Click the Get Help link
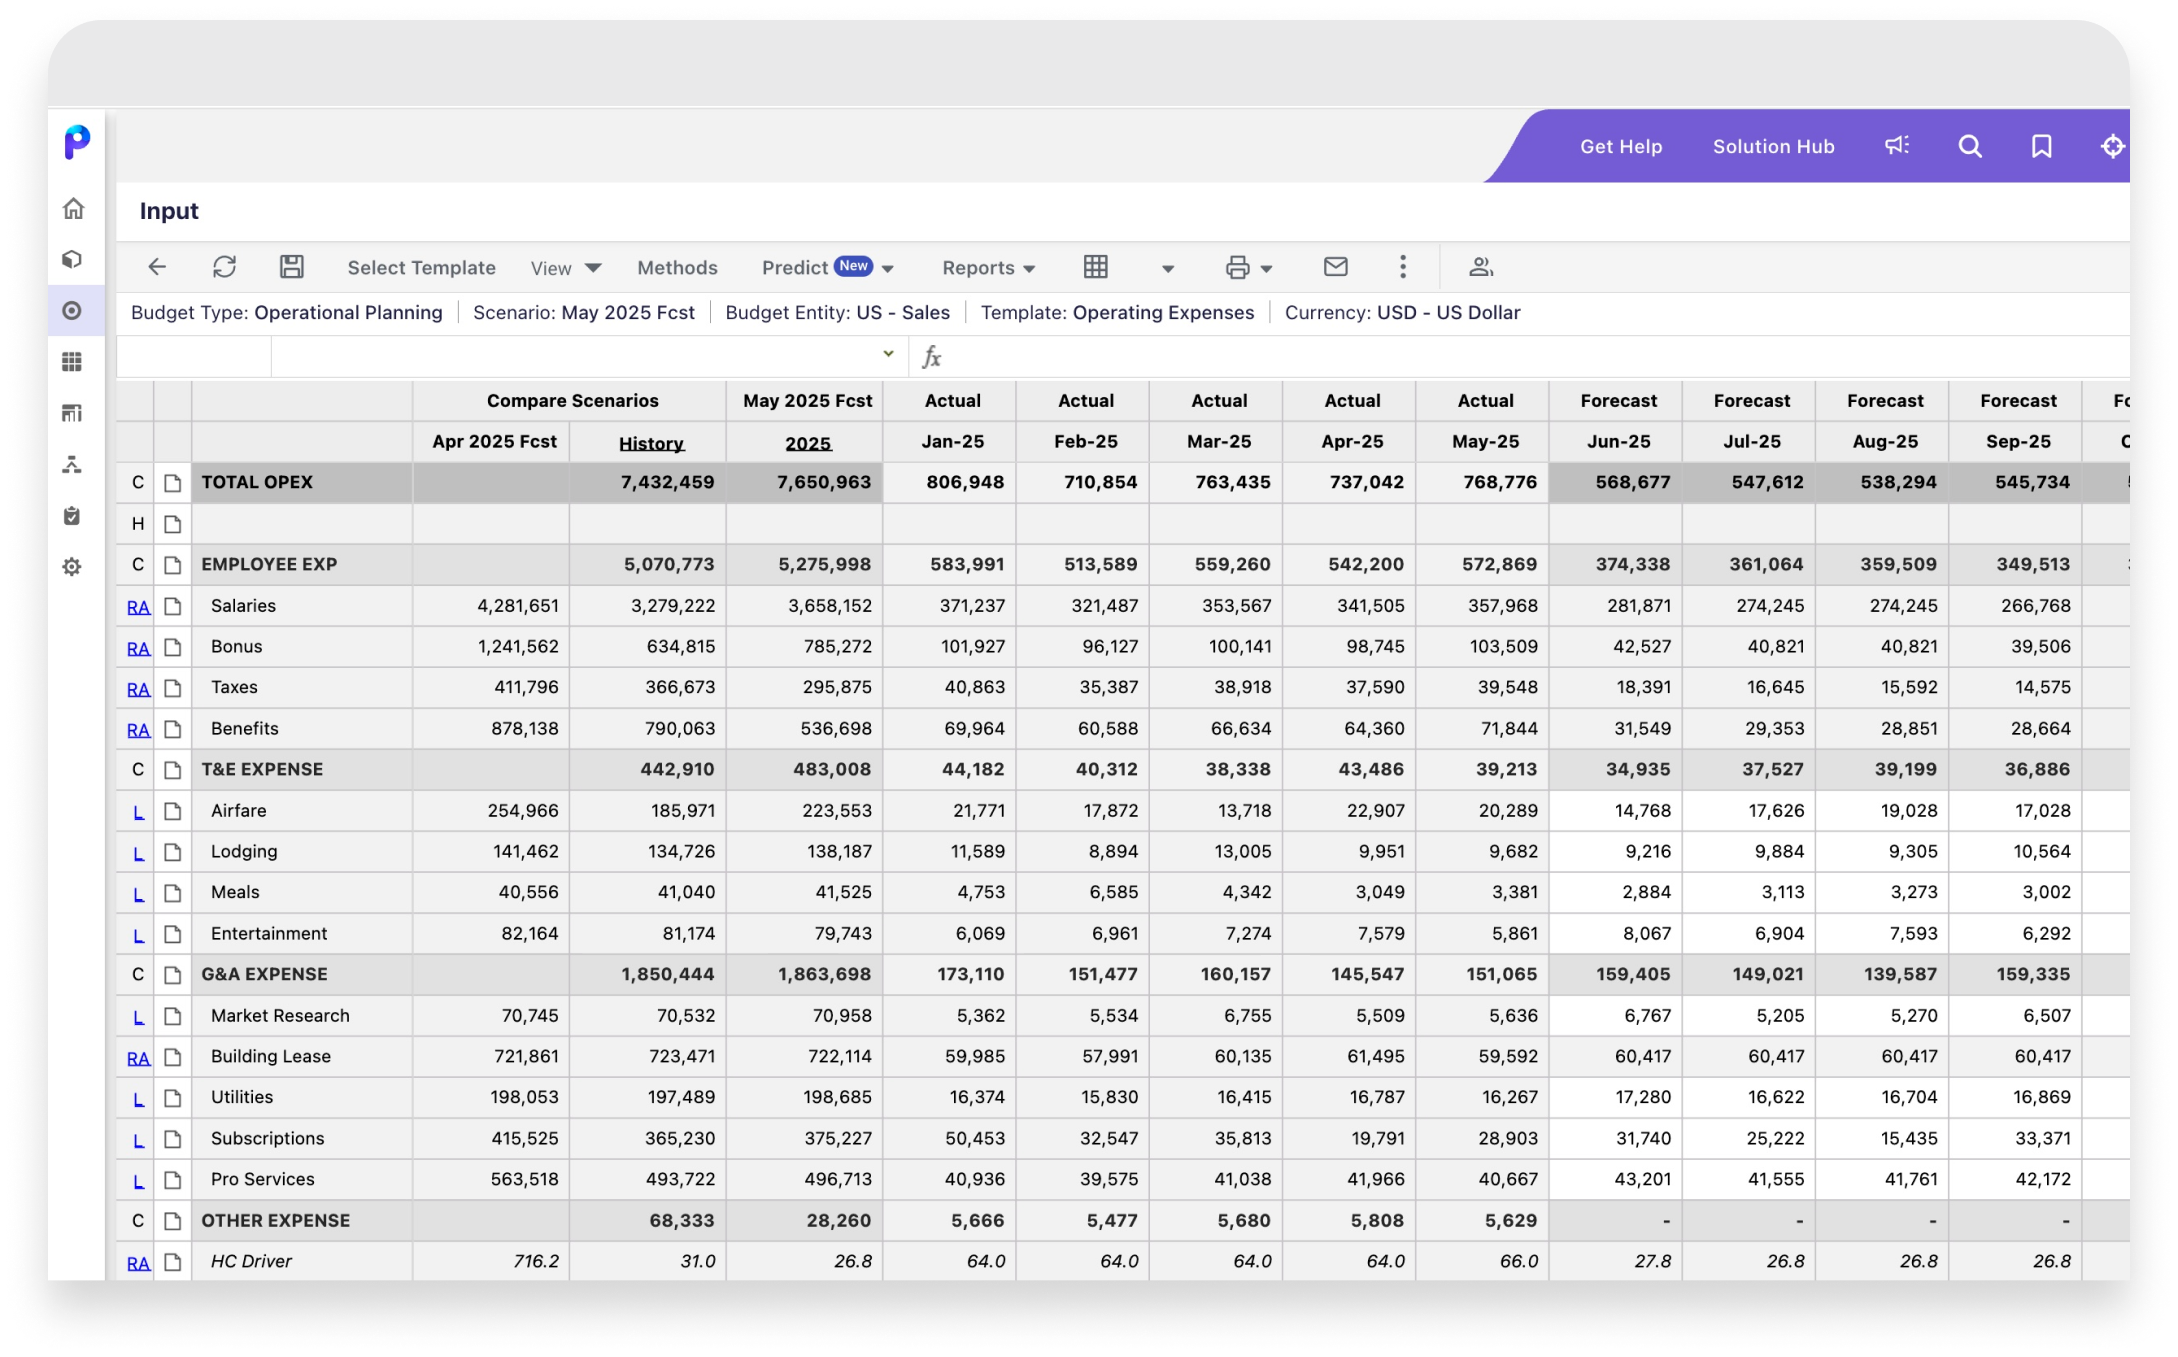Image resolution: width=2178 pixels, height=1357 pixels. coord(1620,147)
